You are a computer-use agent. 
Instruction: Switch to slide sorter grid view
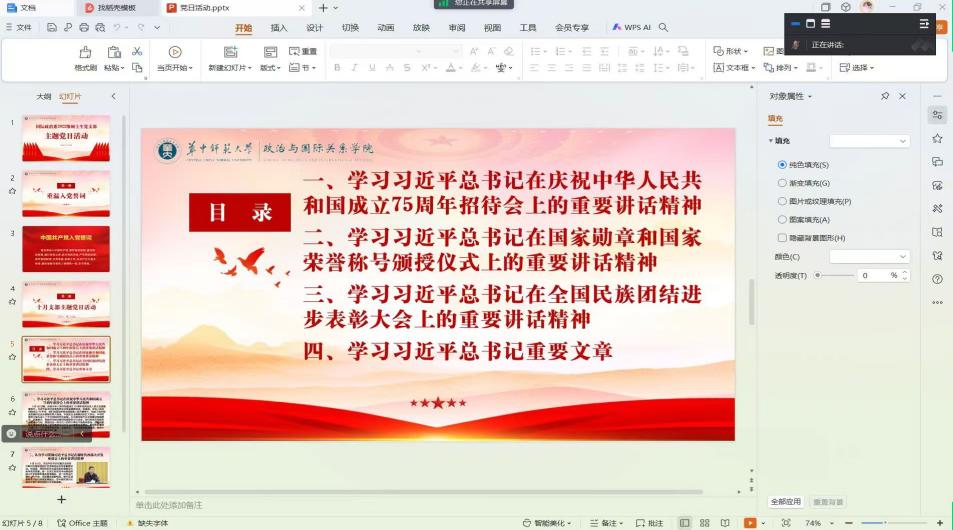(x=705, y=523)
